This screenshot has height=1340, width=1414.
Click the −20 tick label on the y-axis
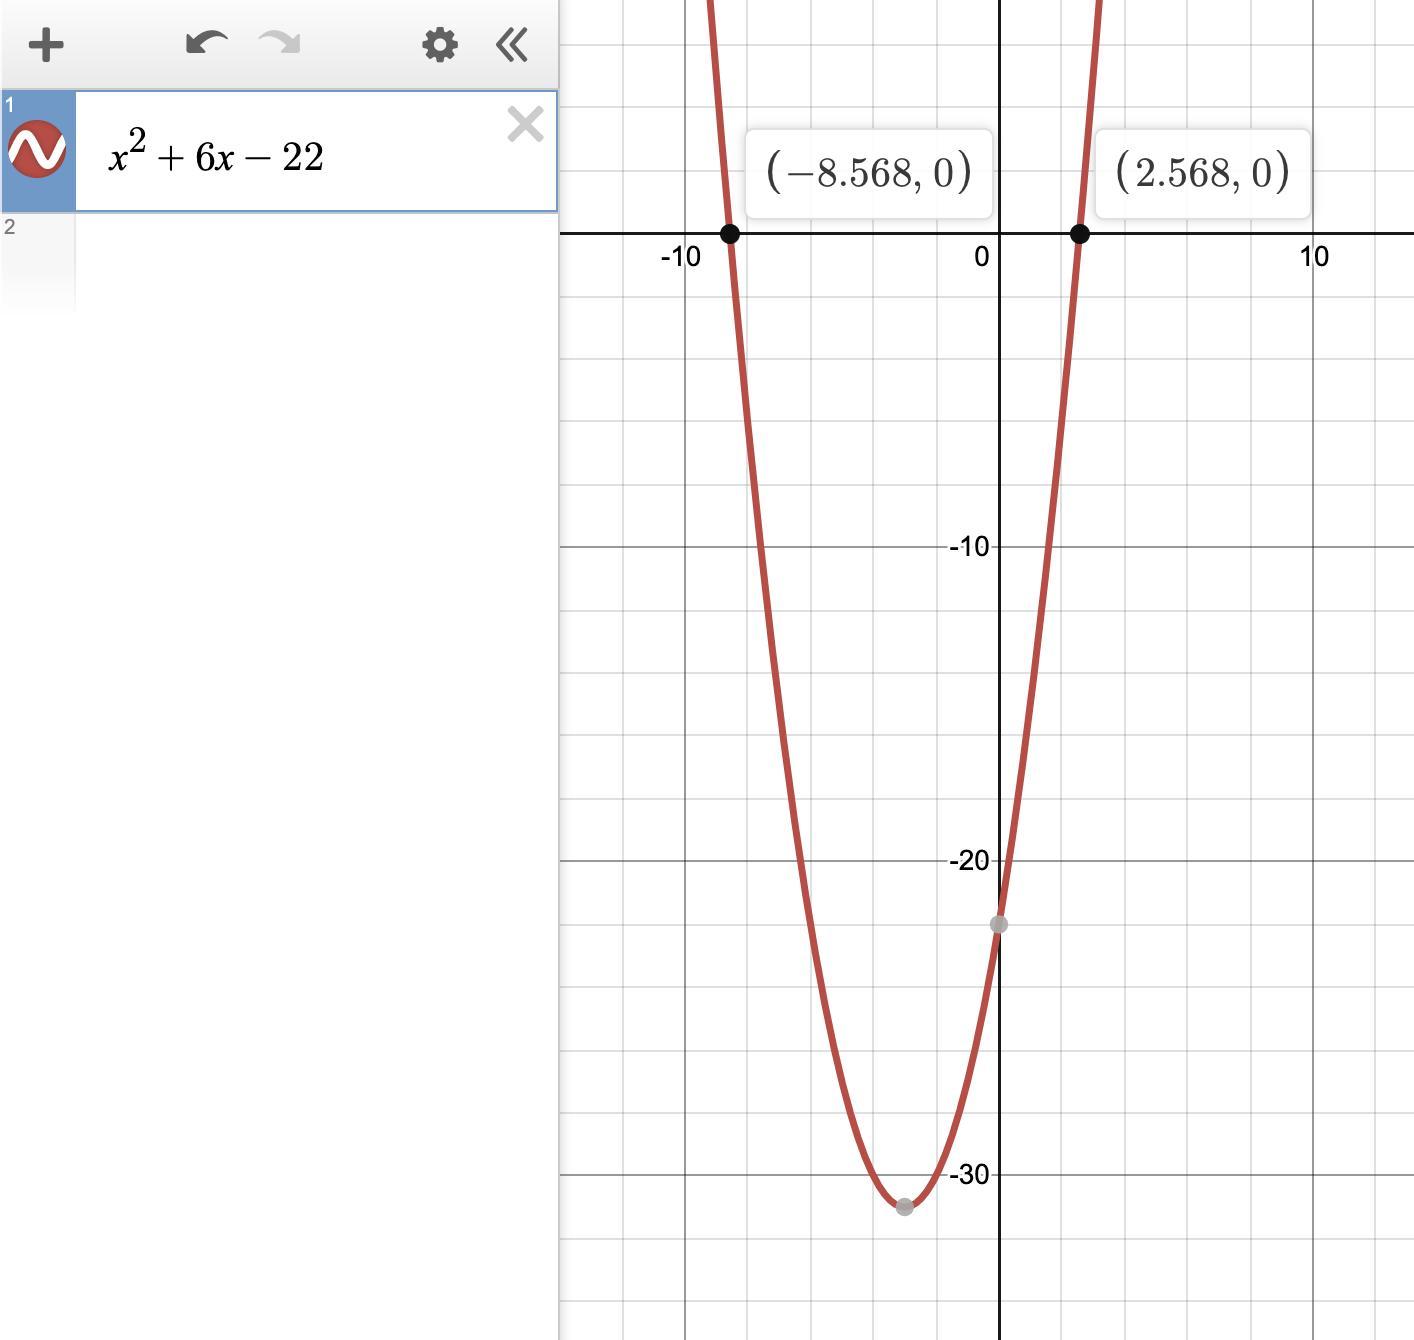tap(968, 860)
